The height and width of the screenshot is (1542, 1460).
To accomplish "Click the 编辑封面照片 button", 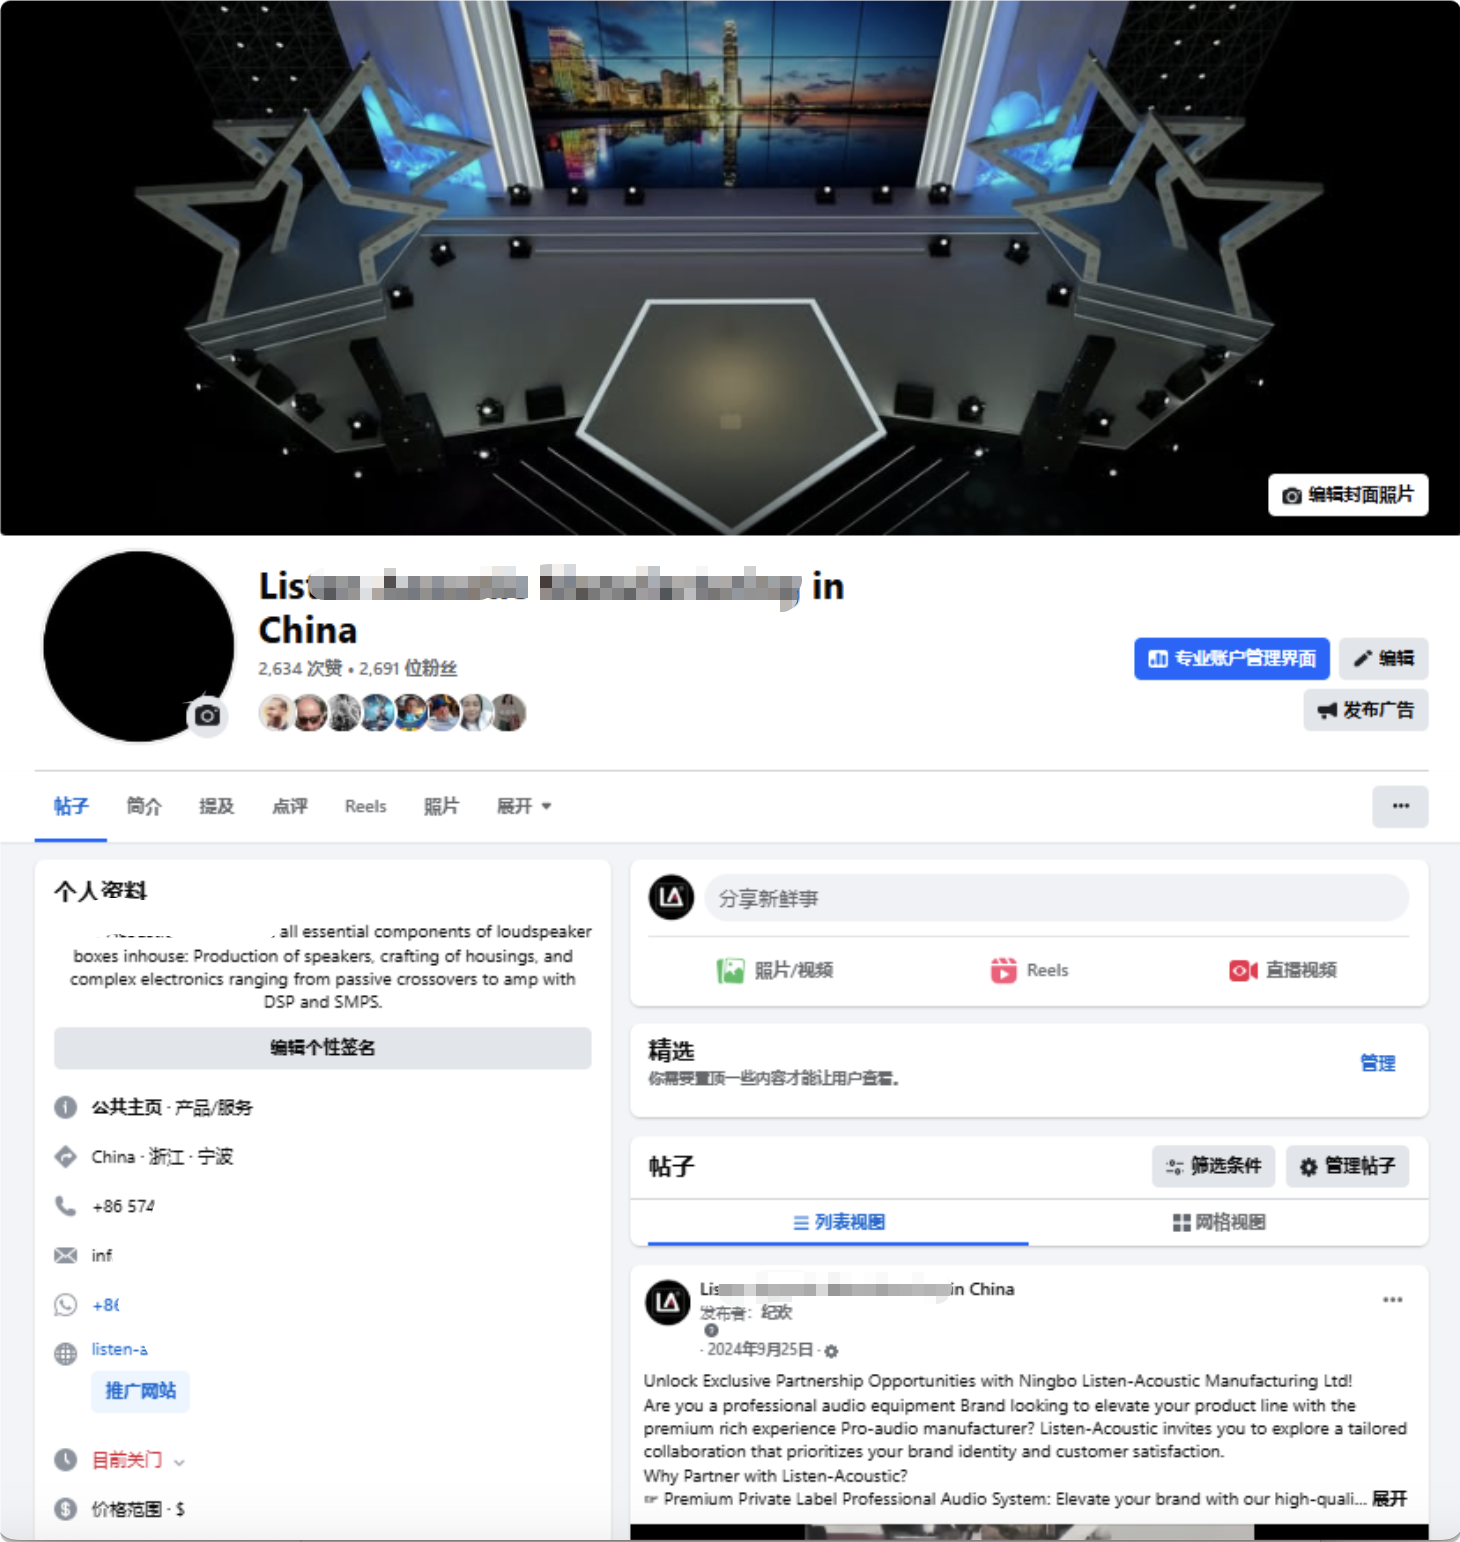I will [x=1348, y=495].
